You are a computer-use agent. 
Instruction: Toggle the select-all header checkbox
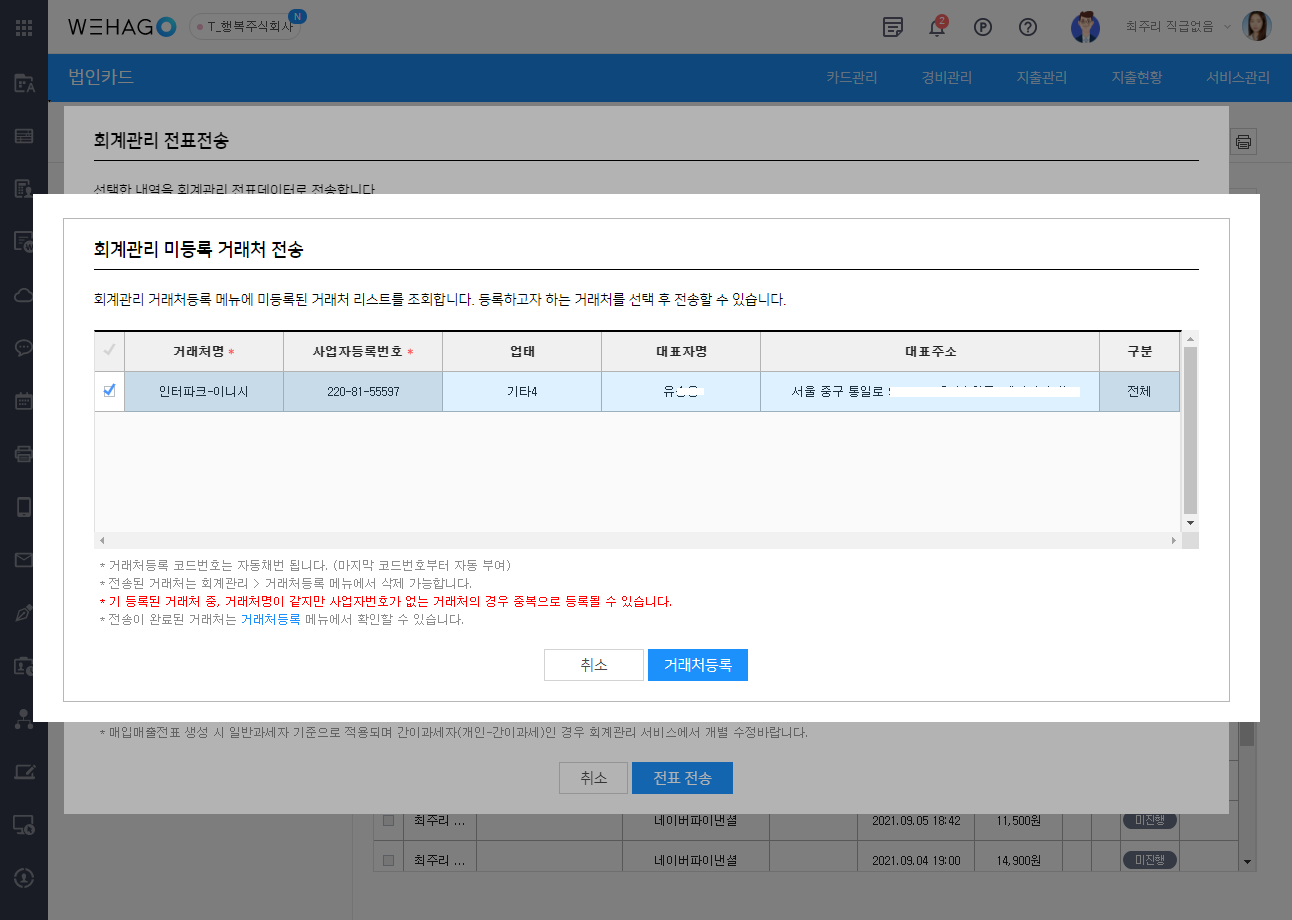[x=109, y=351]
